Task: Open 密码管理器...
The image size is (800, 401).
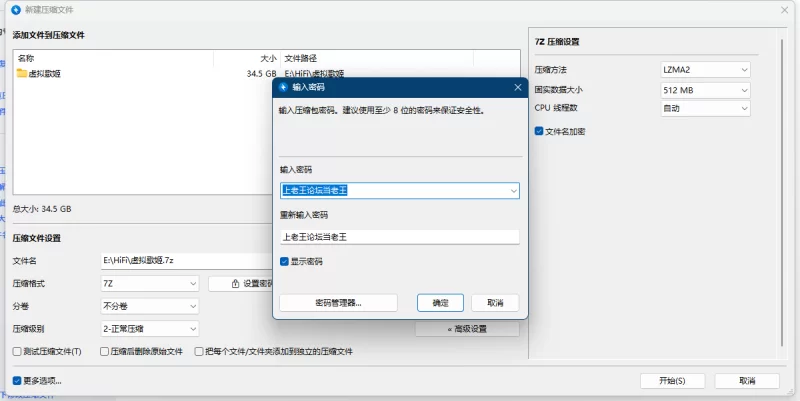Action: point(338,303)
